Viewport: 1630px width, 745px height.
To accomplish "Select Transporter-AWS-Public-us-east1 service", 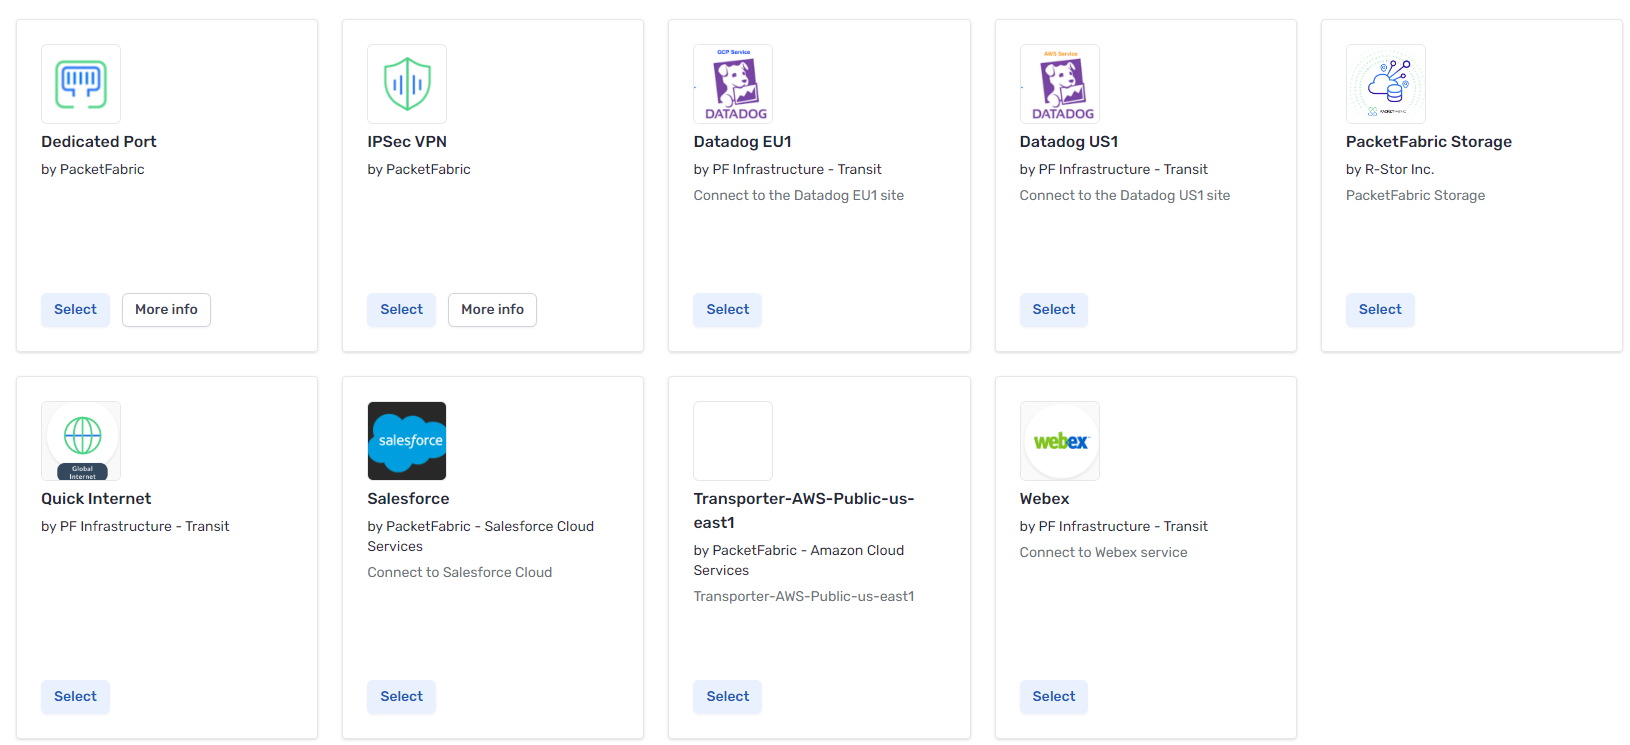I will click(x=727, y=697).
